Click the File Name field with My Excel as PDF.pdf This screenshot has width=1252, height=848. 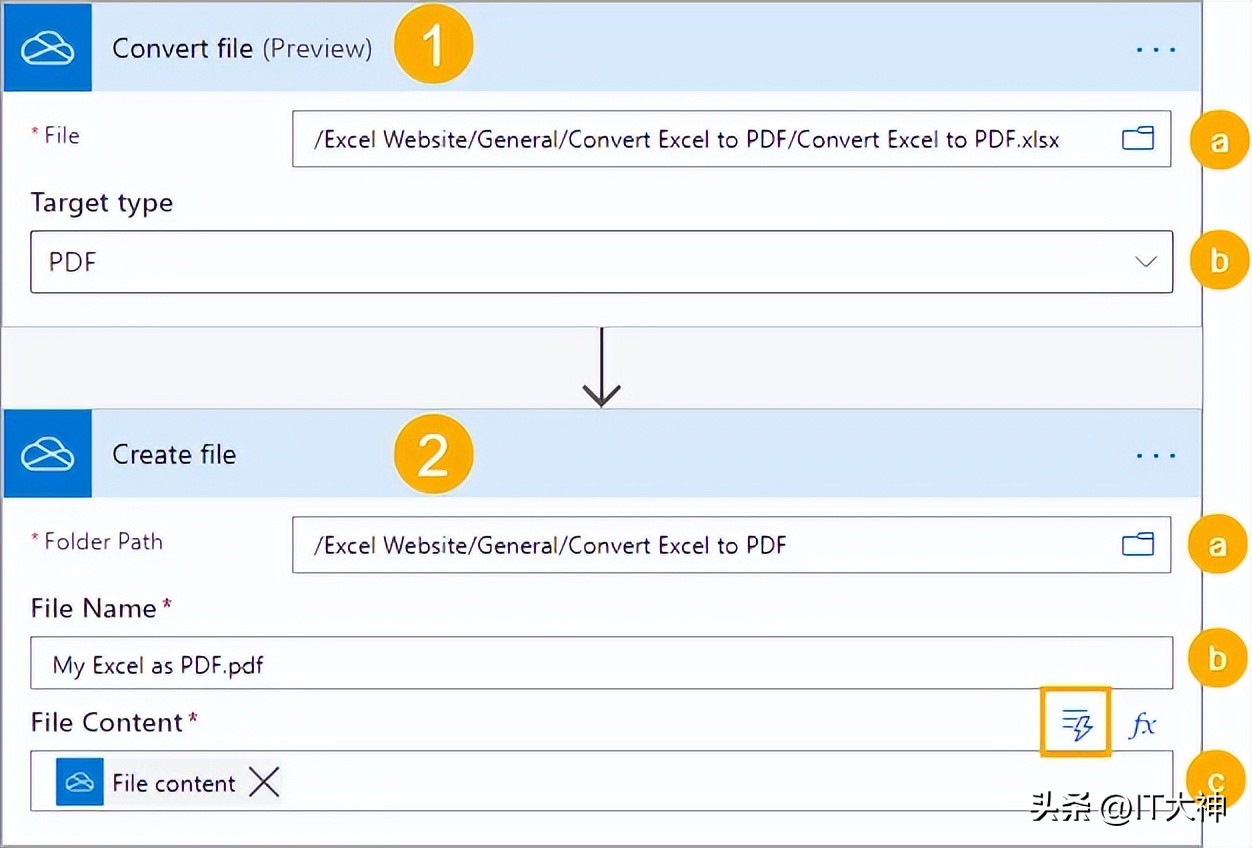[x=600, y=664]
